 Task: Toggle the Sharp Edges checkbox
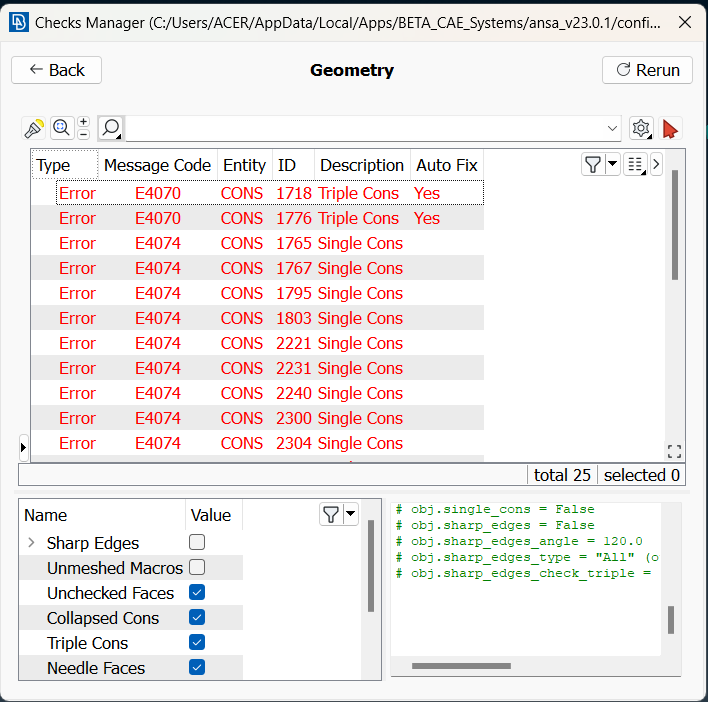pyautogui.click(x=197, y=542)
